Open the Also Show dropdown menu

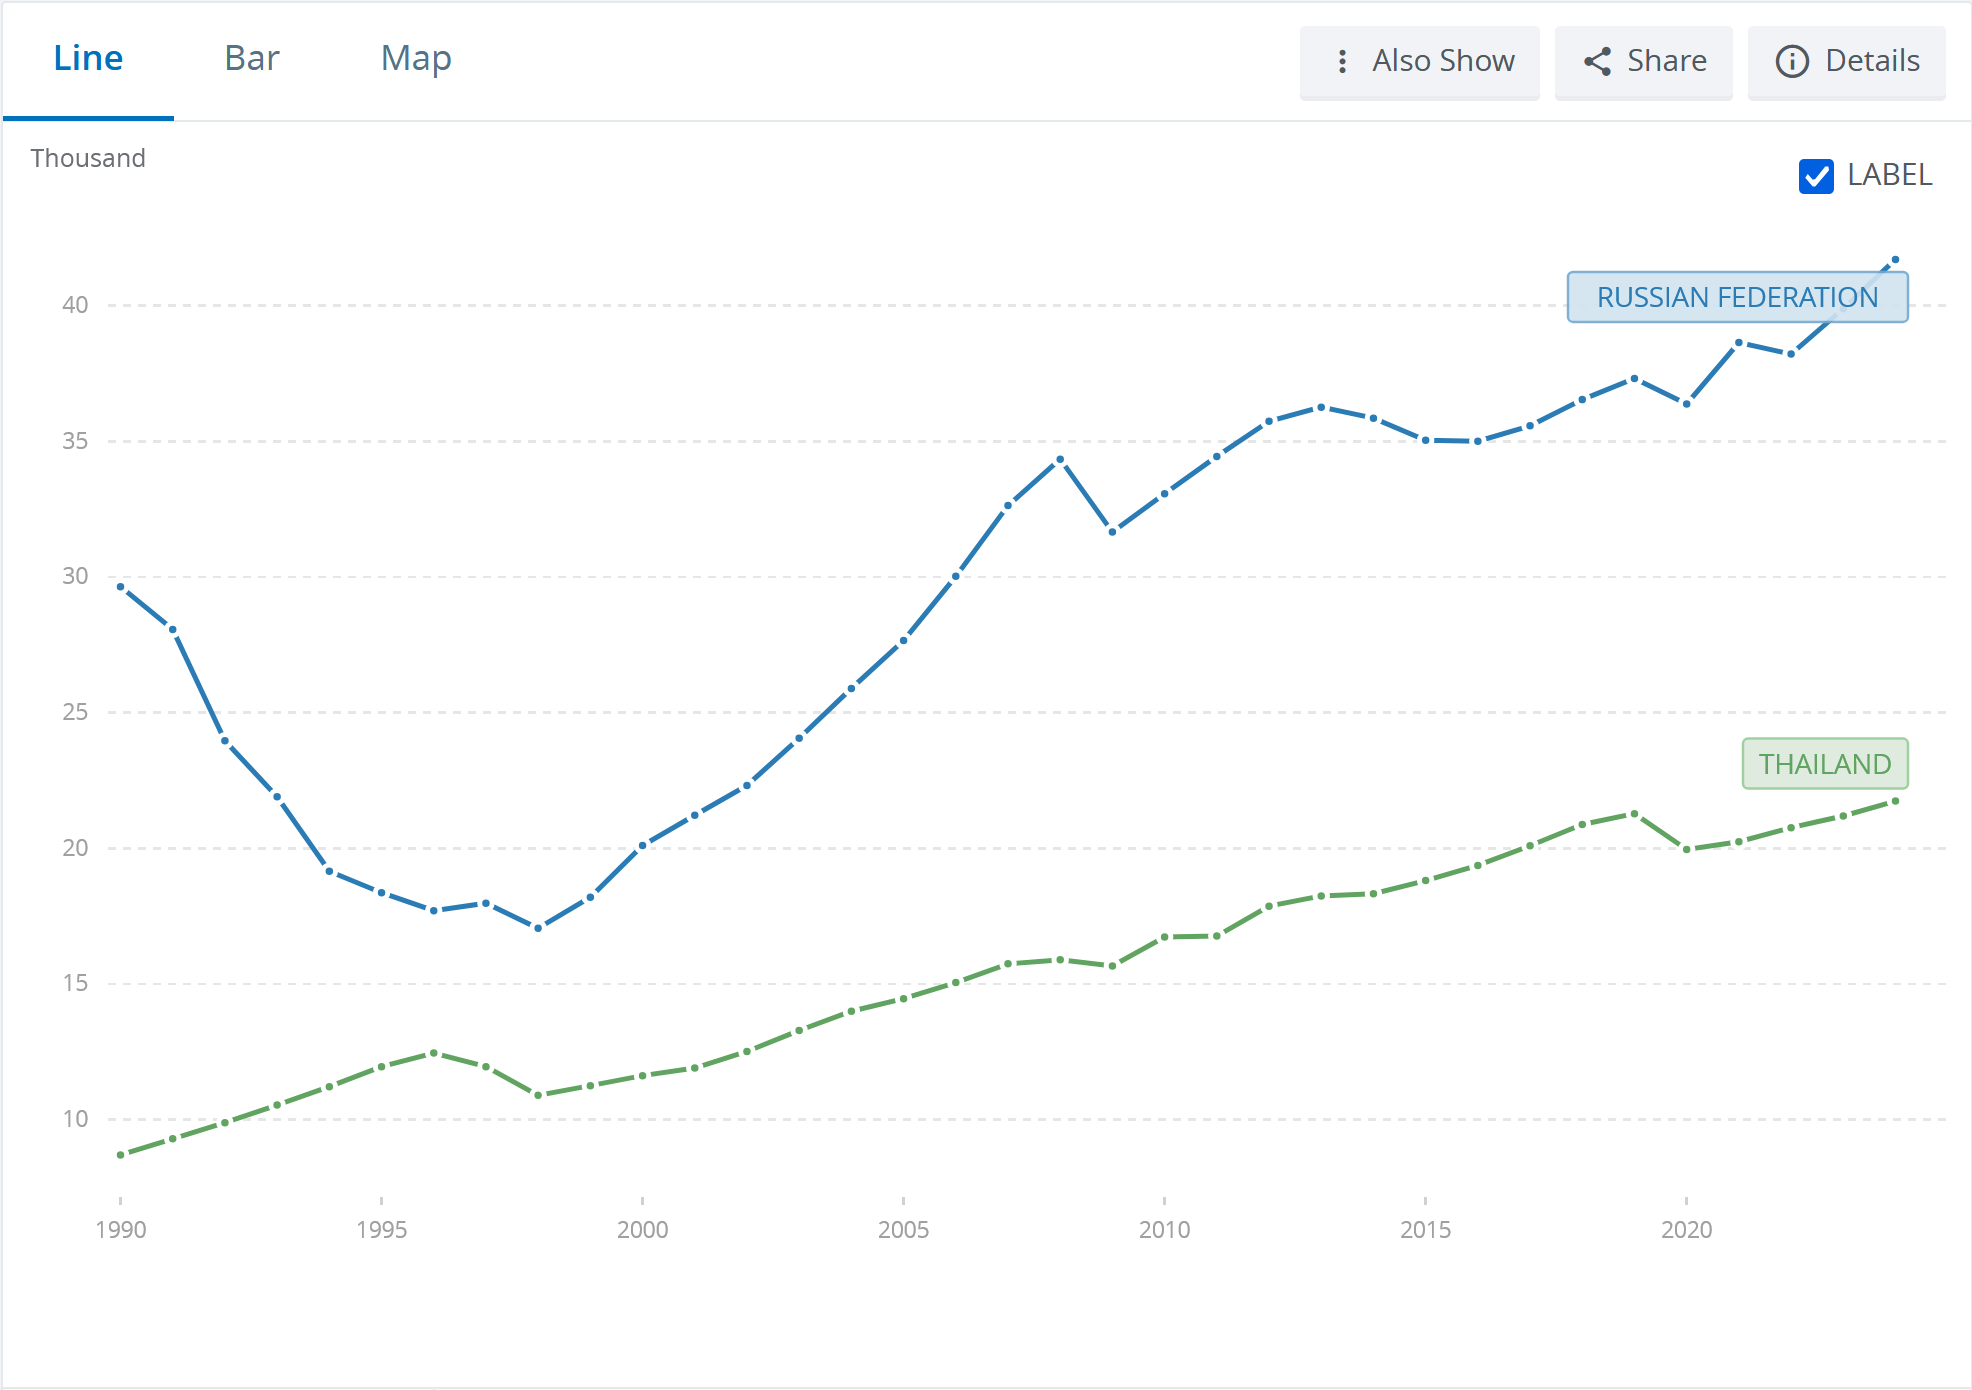click(1419, 62)
